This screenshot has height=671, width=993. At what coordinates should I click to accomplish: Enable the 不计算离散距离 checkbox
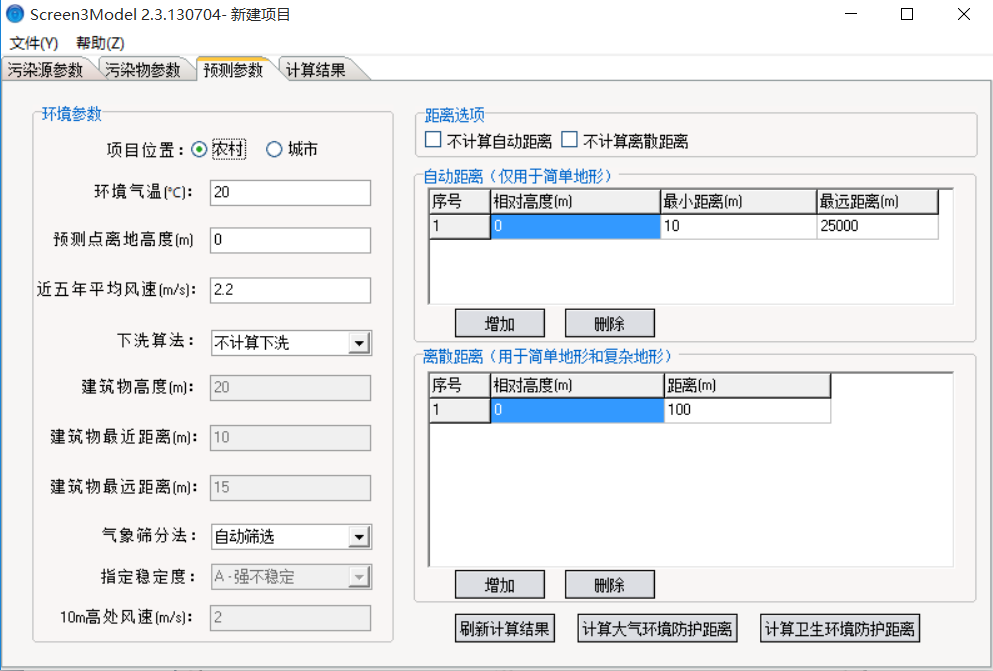(570, 140)
